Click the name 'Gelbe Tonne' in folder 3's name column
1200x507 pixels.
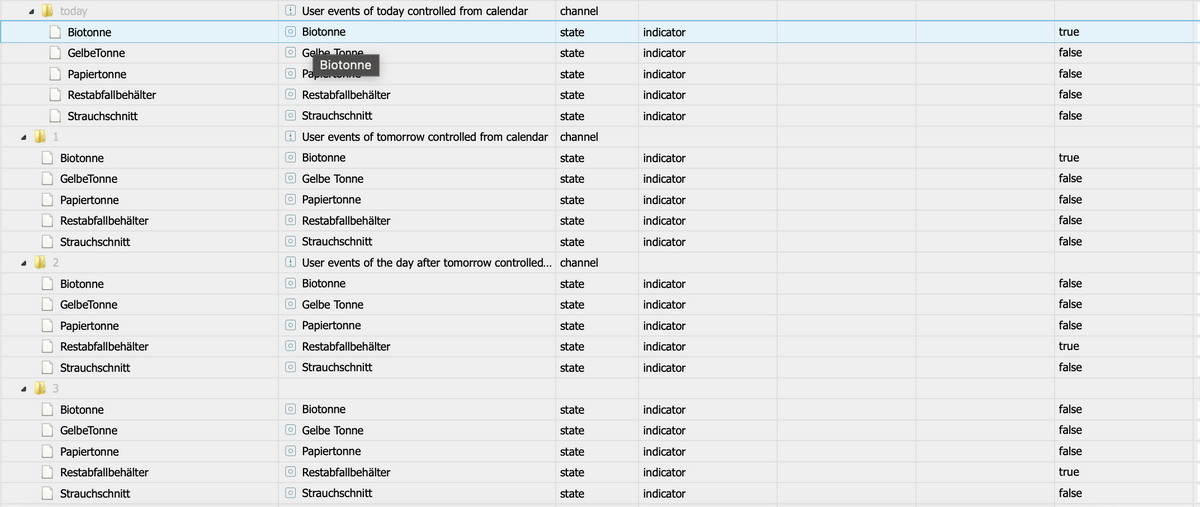click(x=333, y=431)
